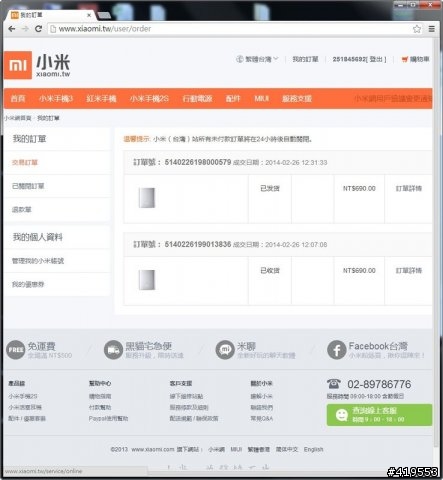Click the browser back arrow
Viewport: 443px width, 480px height.
coord(12,29)
